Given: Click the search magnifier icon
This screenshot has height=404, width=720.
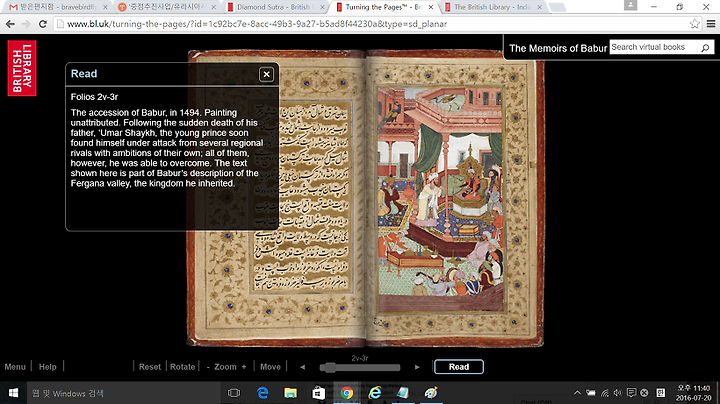Looking at the screenshot, I should coord(705,47).
